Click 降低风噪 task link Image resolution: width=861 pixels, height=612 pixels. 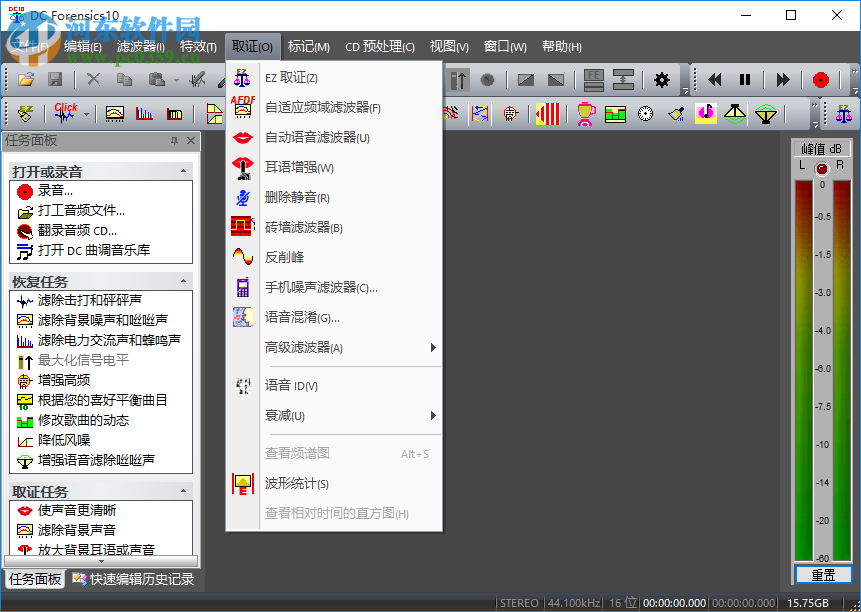(x=53, y=440)
